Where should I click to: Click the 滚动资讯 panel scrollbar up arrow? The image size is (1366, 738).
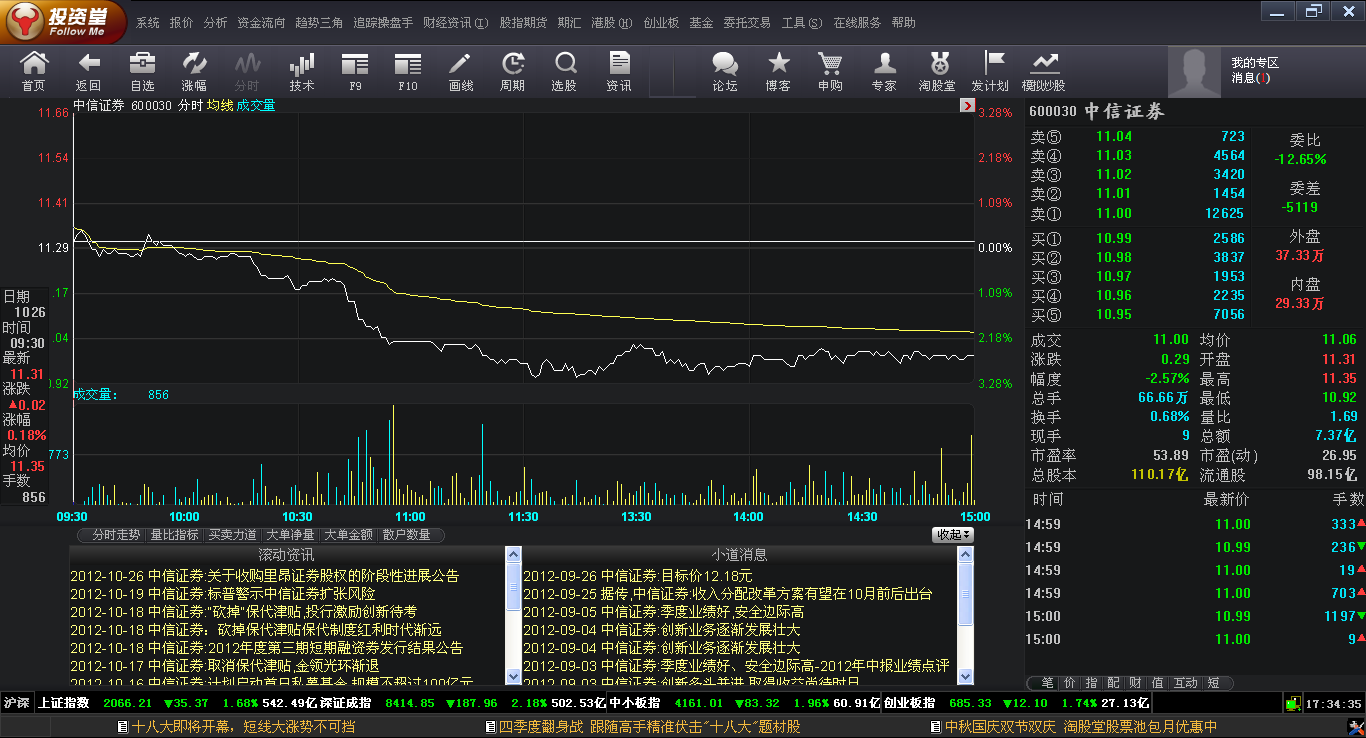513,553
